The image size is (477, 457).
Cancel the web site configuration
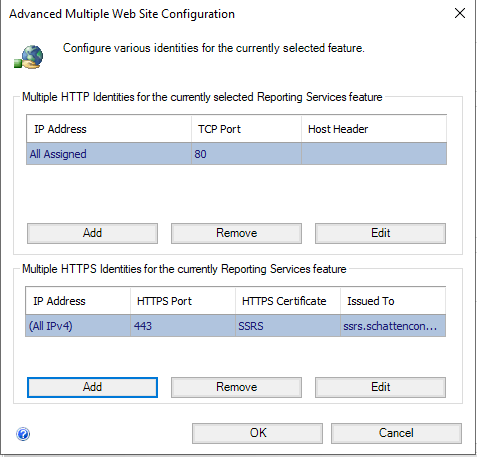[x=396, y=433]
